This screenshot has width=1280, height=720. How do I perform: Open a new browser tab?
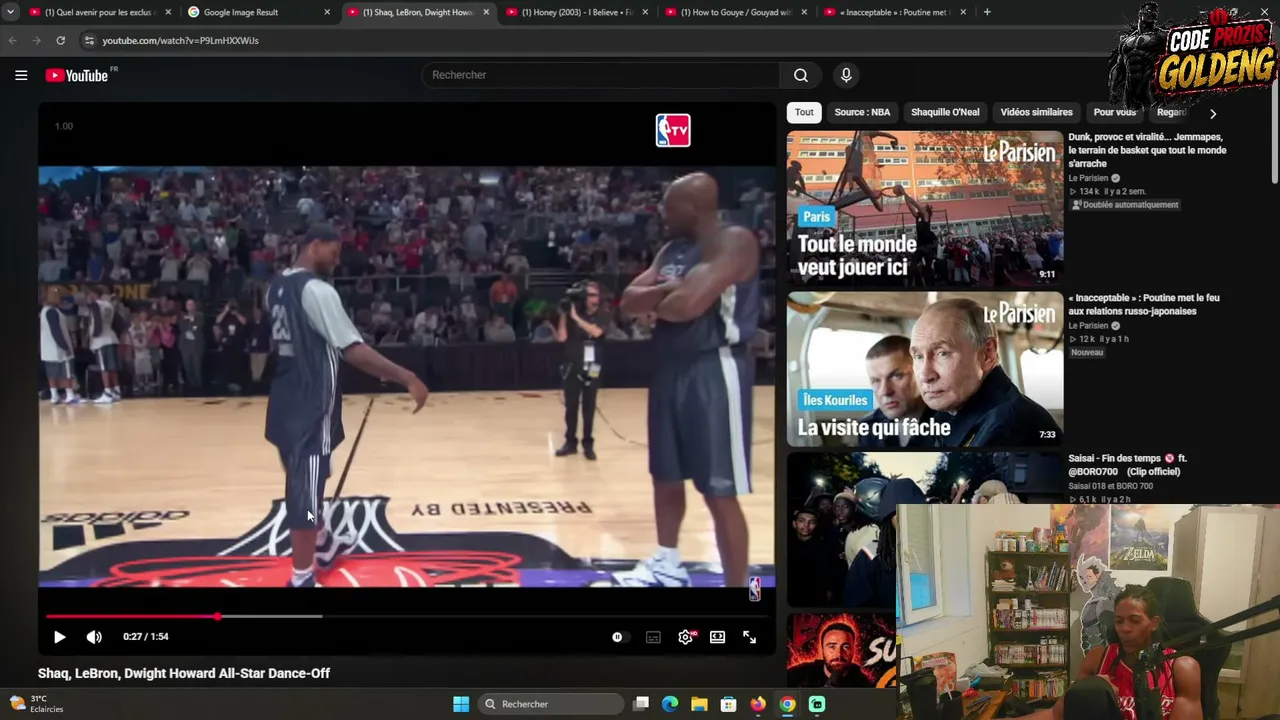[x=987, y=12]
